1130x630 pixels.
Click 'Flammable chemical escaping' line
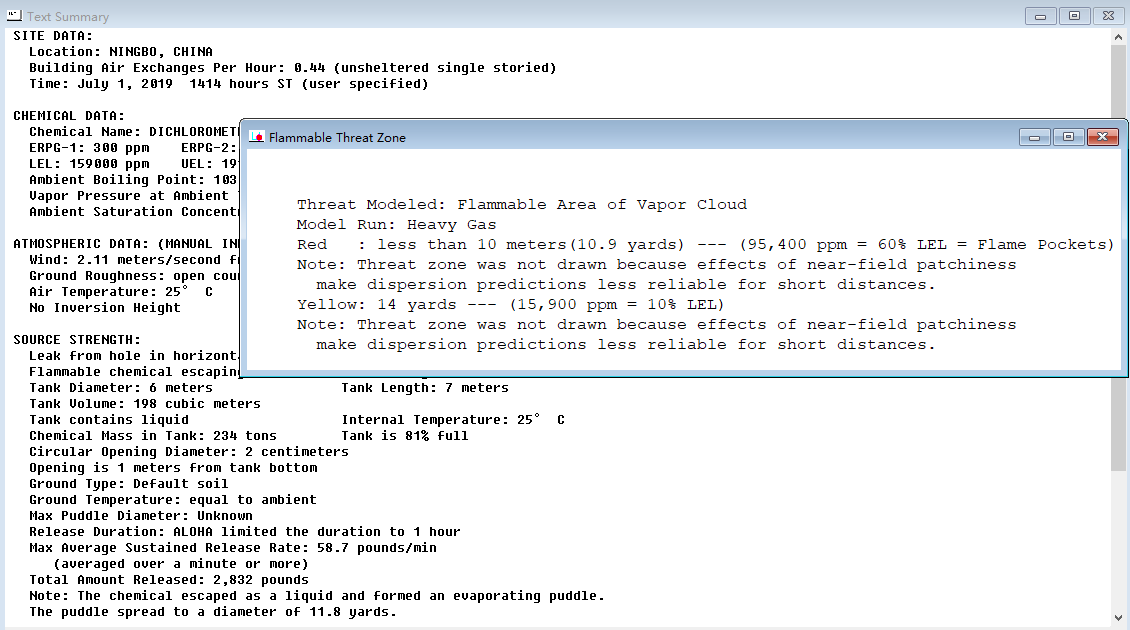[133, 372]
